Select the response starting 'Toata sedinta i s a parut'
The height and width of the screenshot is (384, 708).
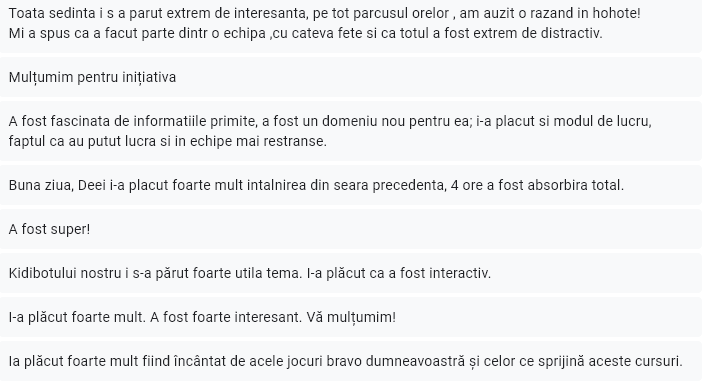[x=351, y=26]
